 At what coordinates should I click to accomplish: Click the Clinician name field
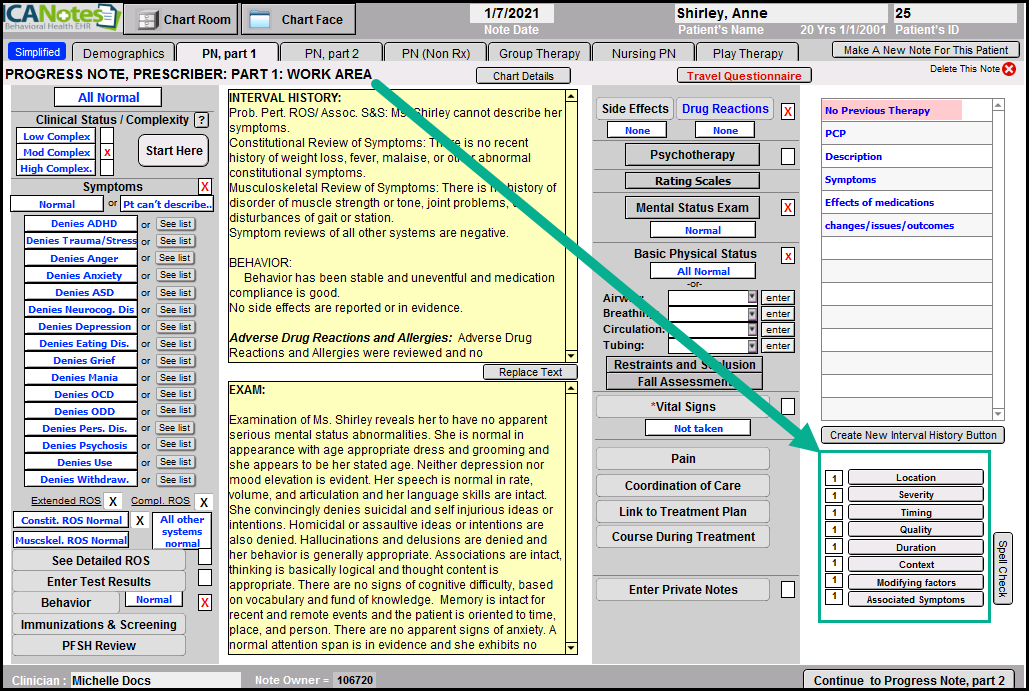click(155, 680)
